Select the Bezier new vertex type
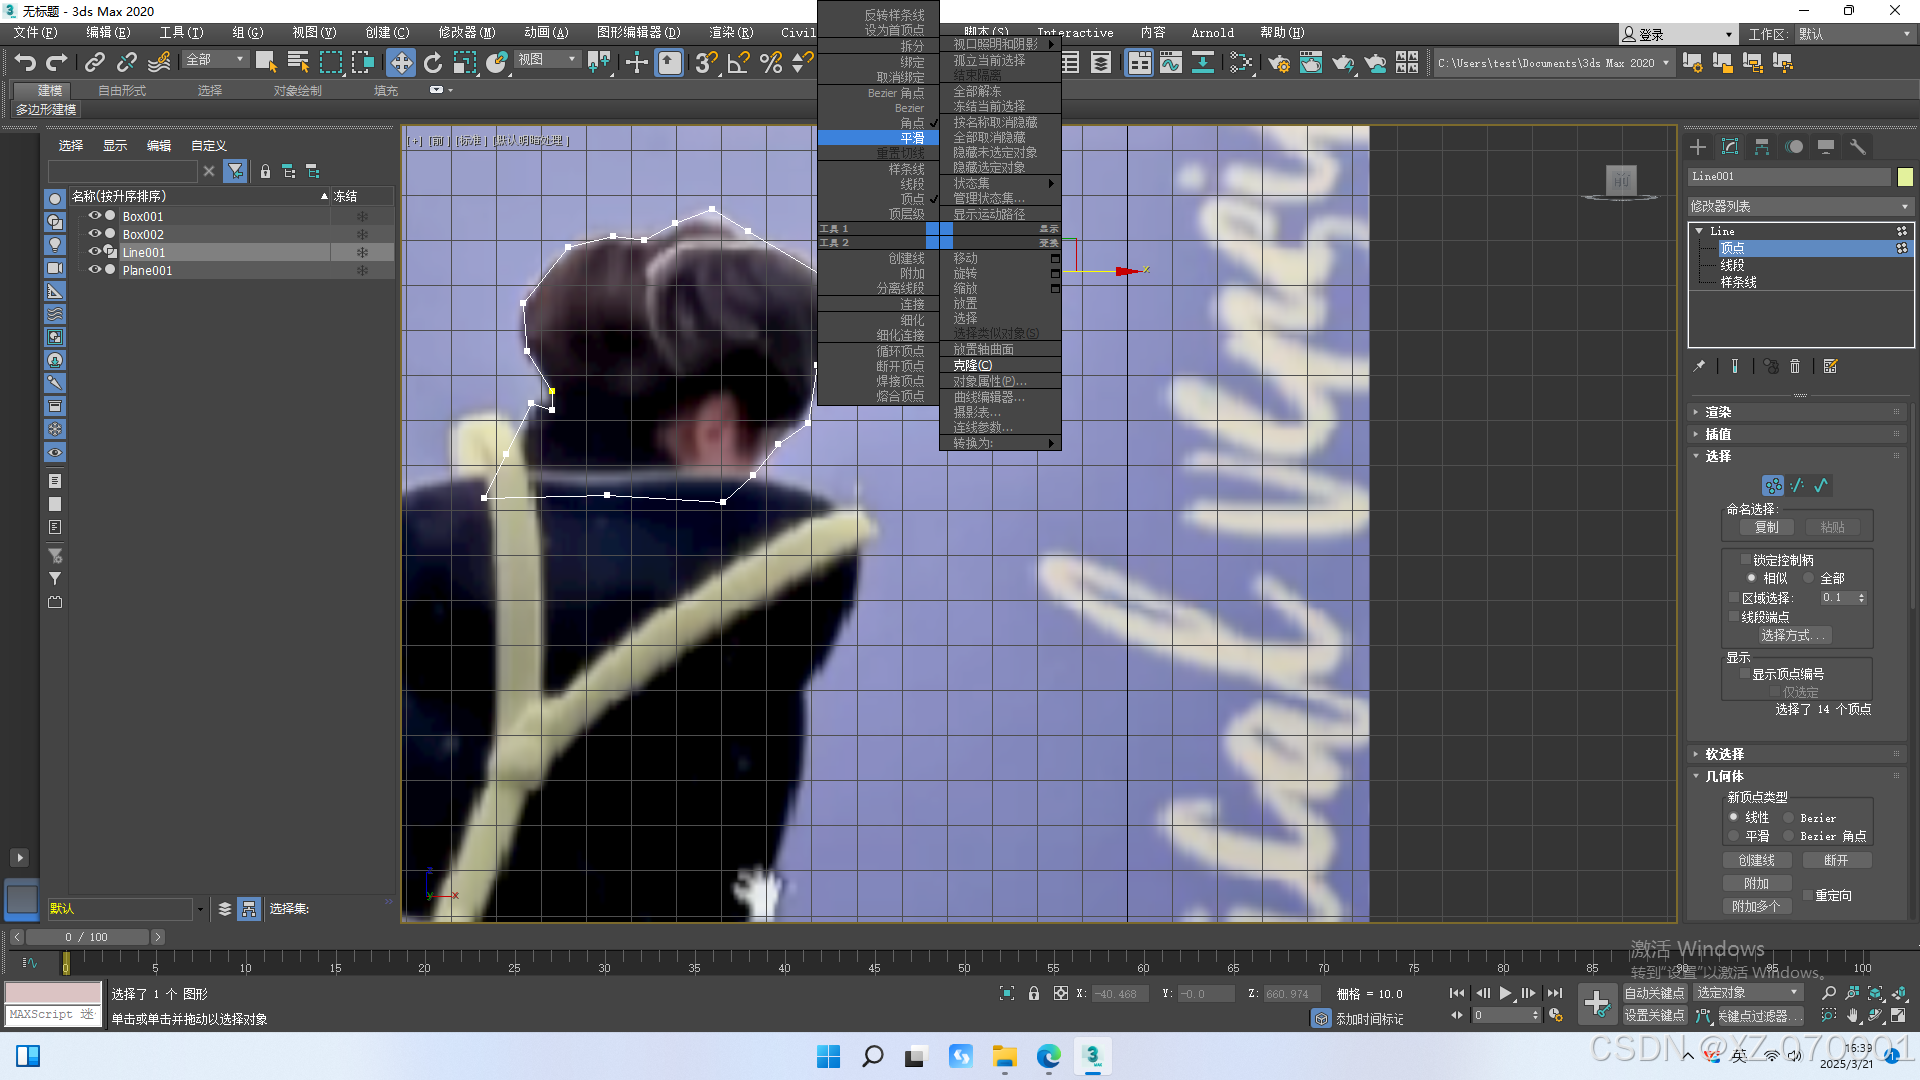Viewport: 1920px width, 1080px height. tap(1788, 818)
